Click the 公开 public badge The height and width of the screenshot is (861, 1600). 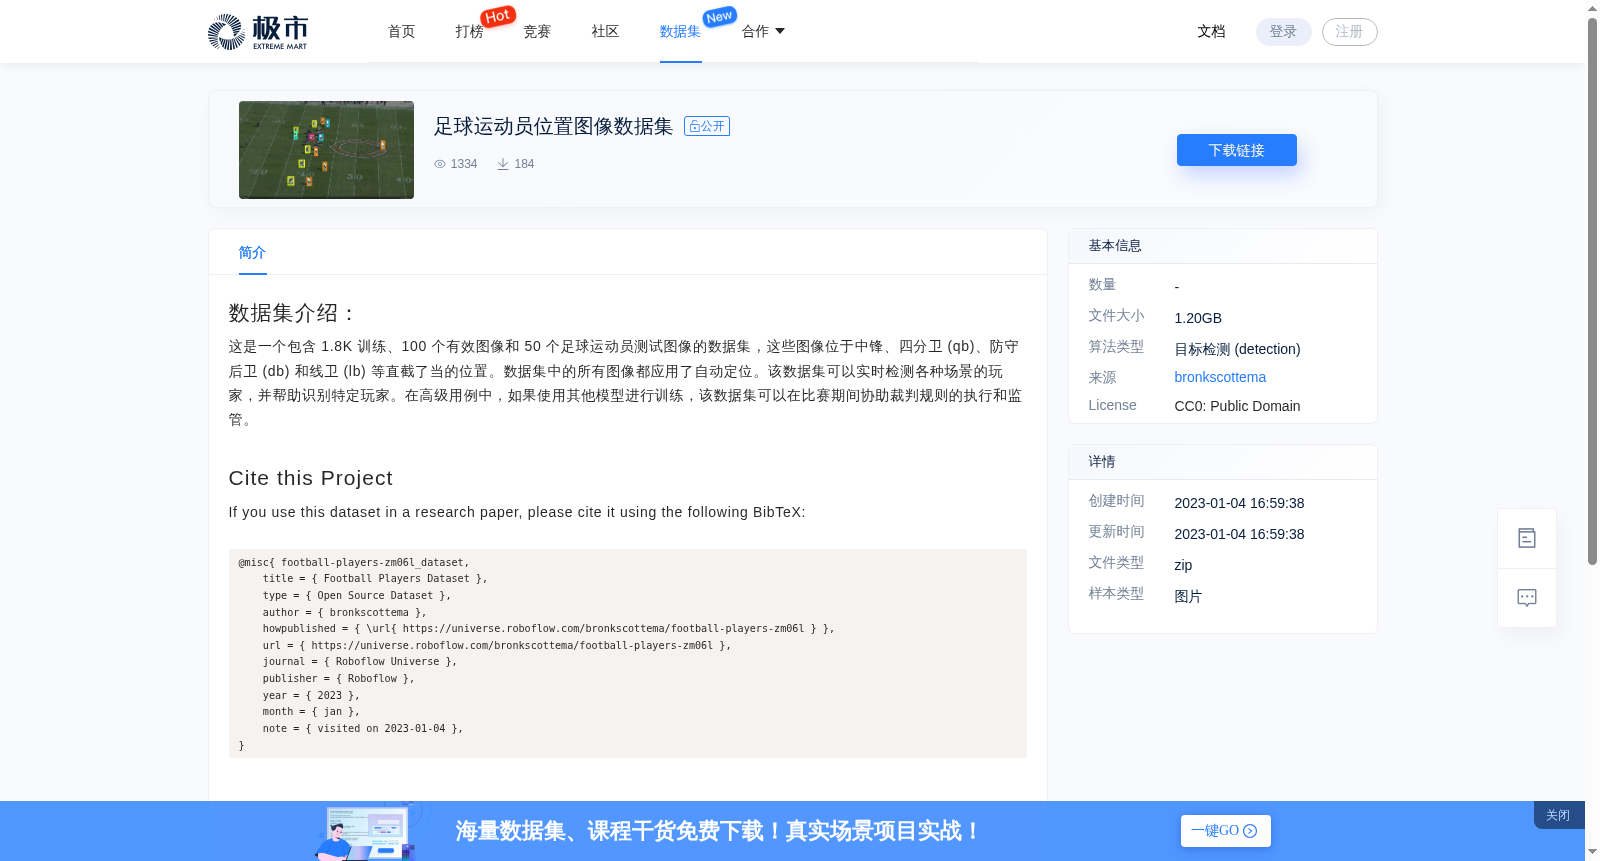[707, 126]
